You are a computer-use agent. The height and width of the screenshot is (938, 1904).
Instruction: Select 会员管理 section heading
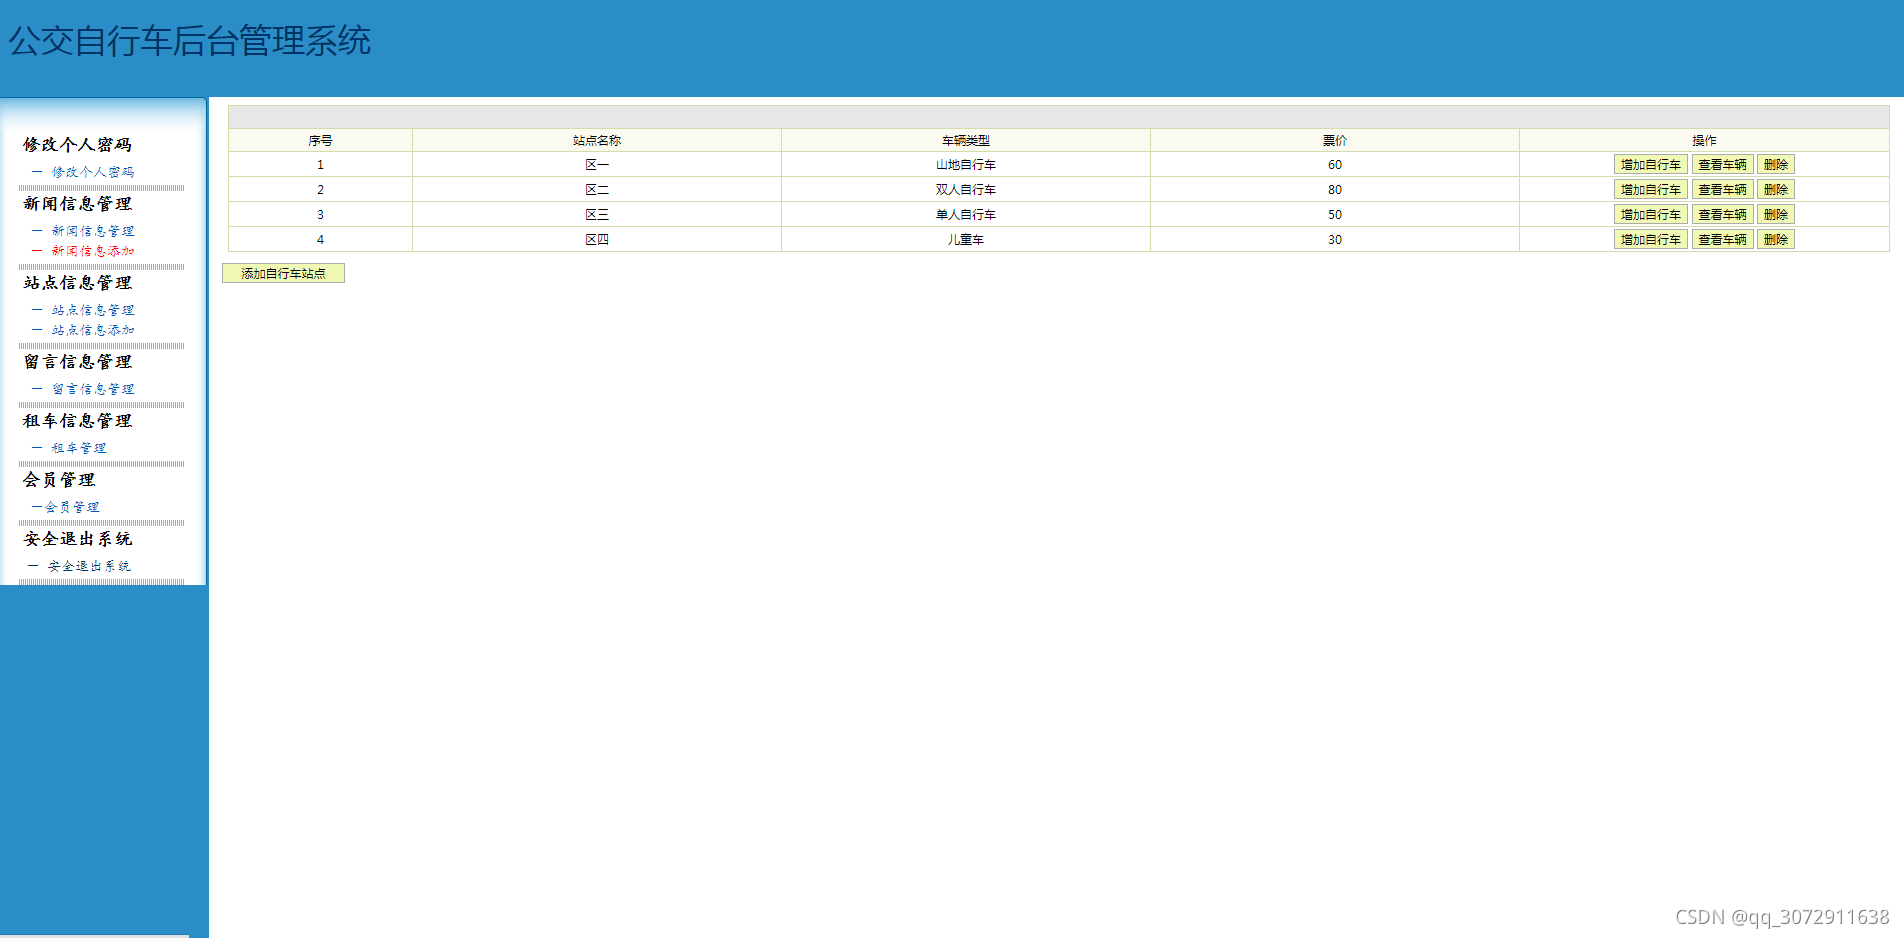pyautogui.click(x=60, y=480)
